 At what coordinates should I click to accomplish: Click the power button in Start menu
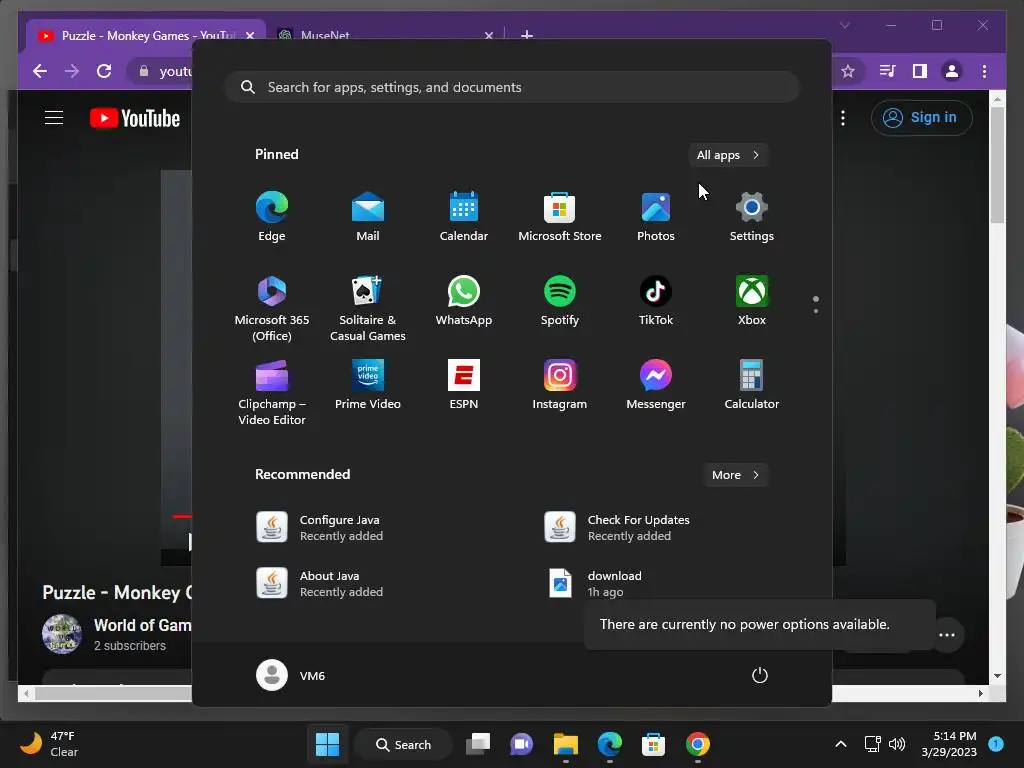point(760,675)
